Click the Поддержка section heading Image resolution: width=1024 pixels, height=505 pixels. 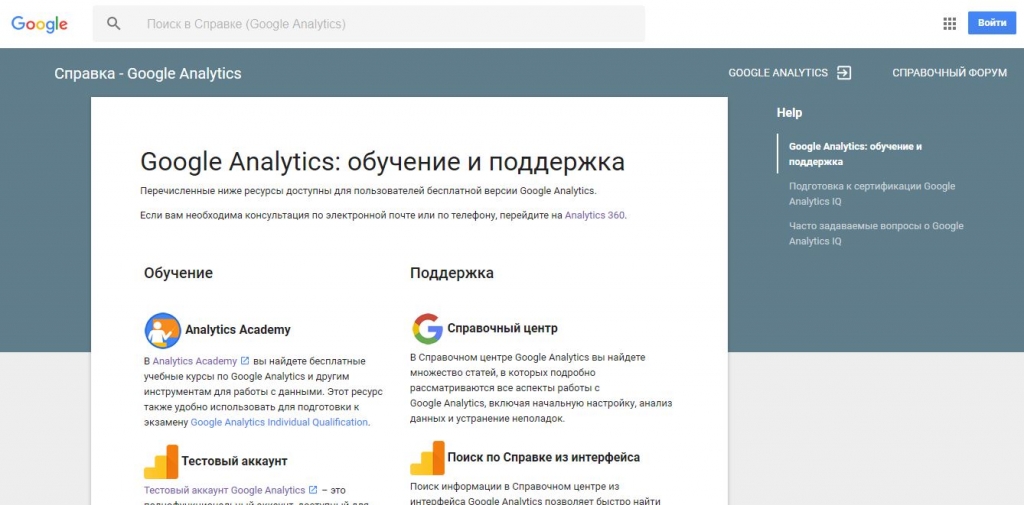(x=452, y=273)
